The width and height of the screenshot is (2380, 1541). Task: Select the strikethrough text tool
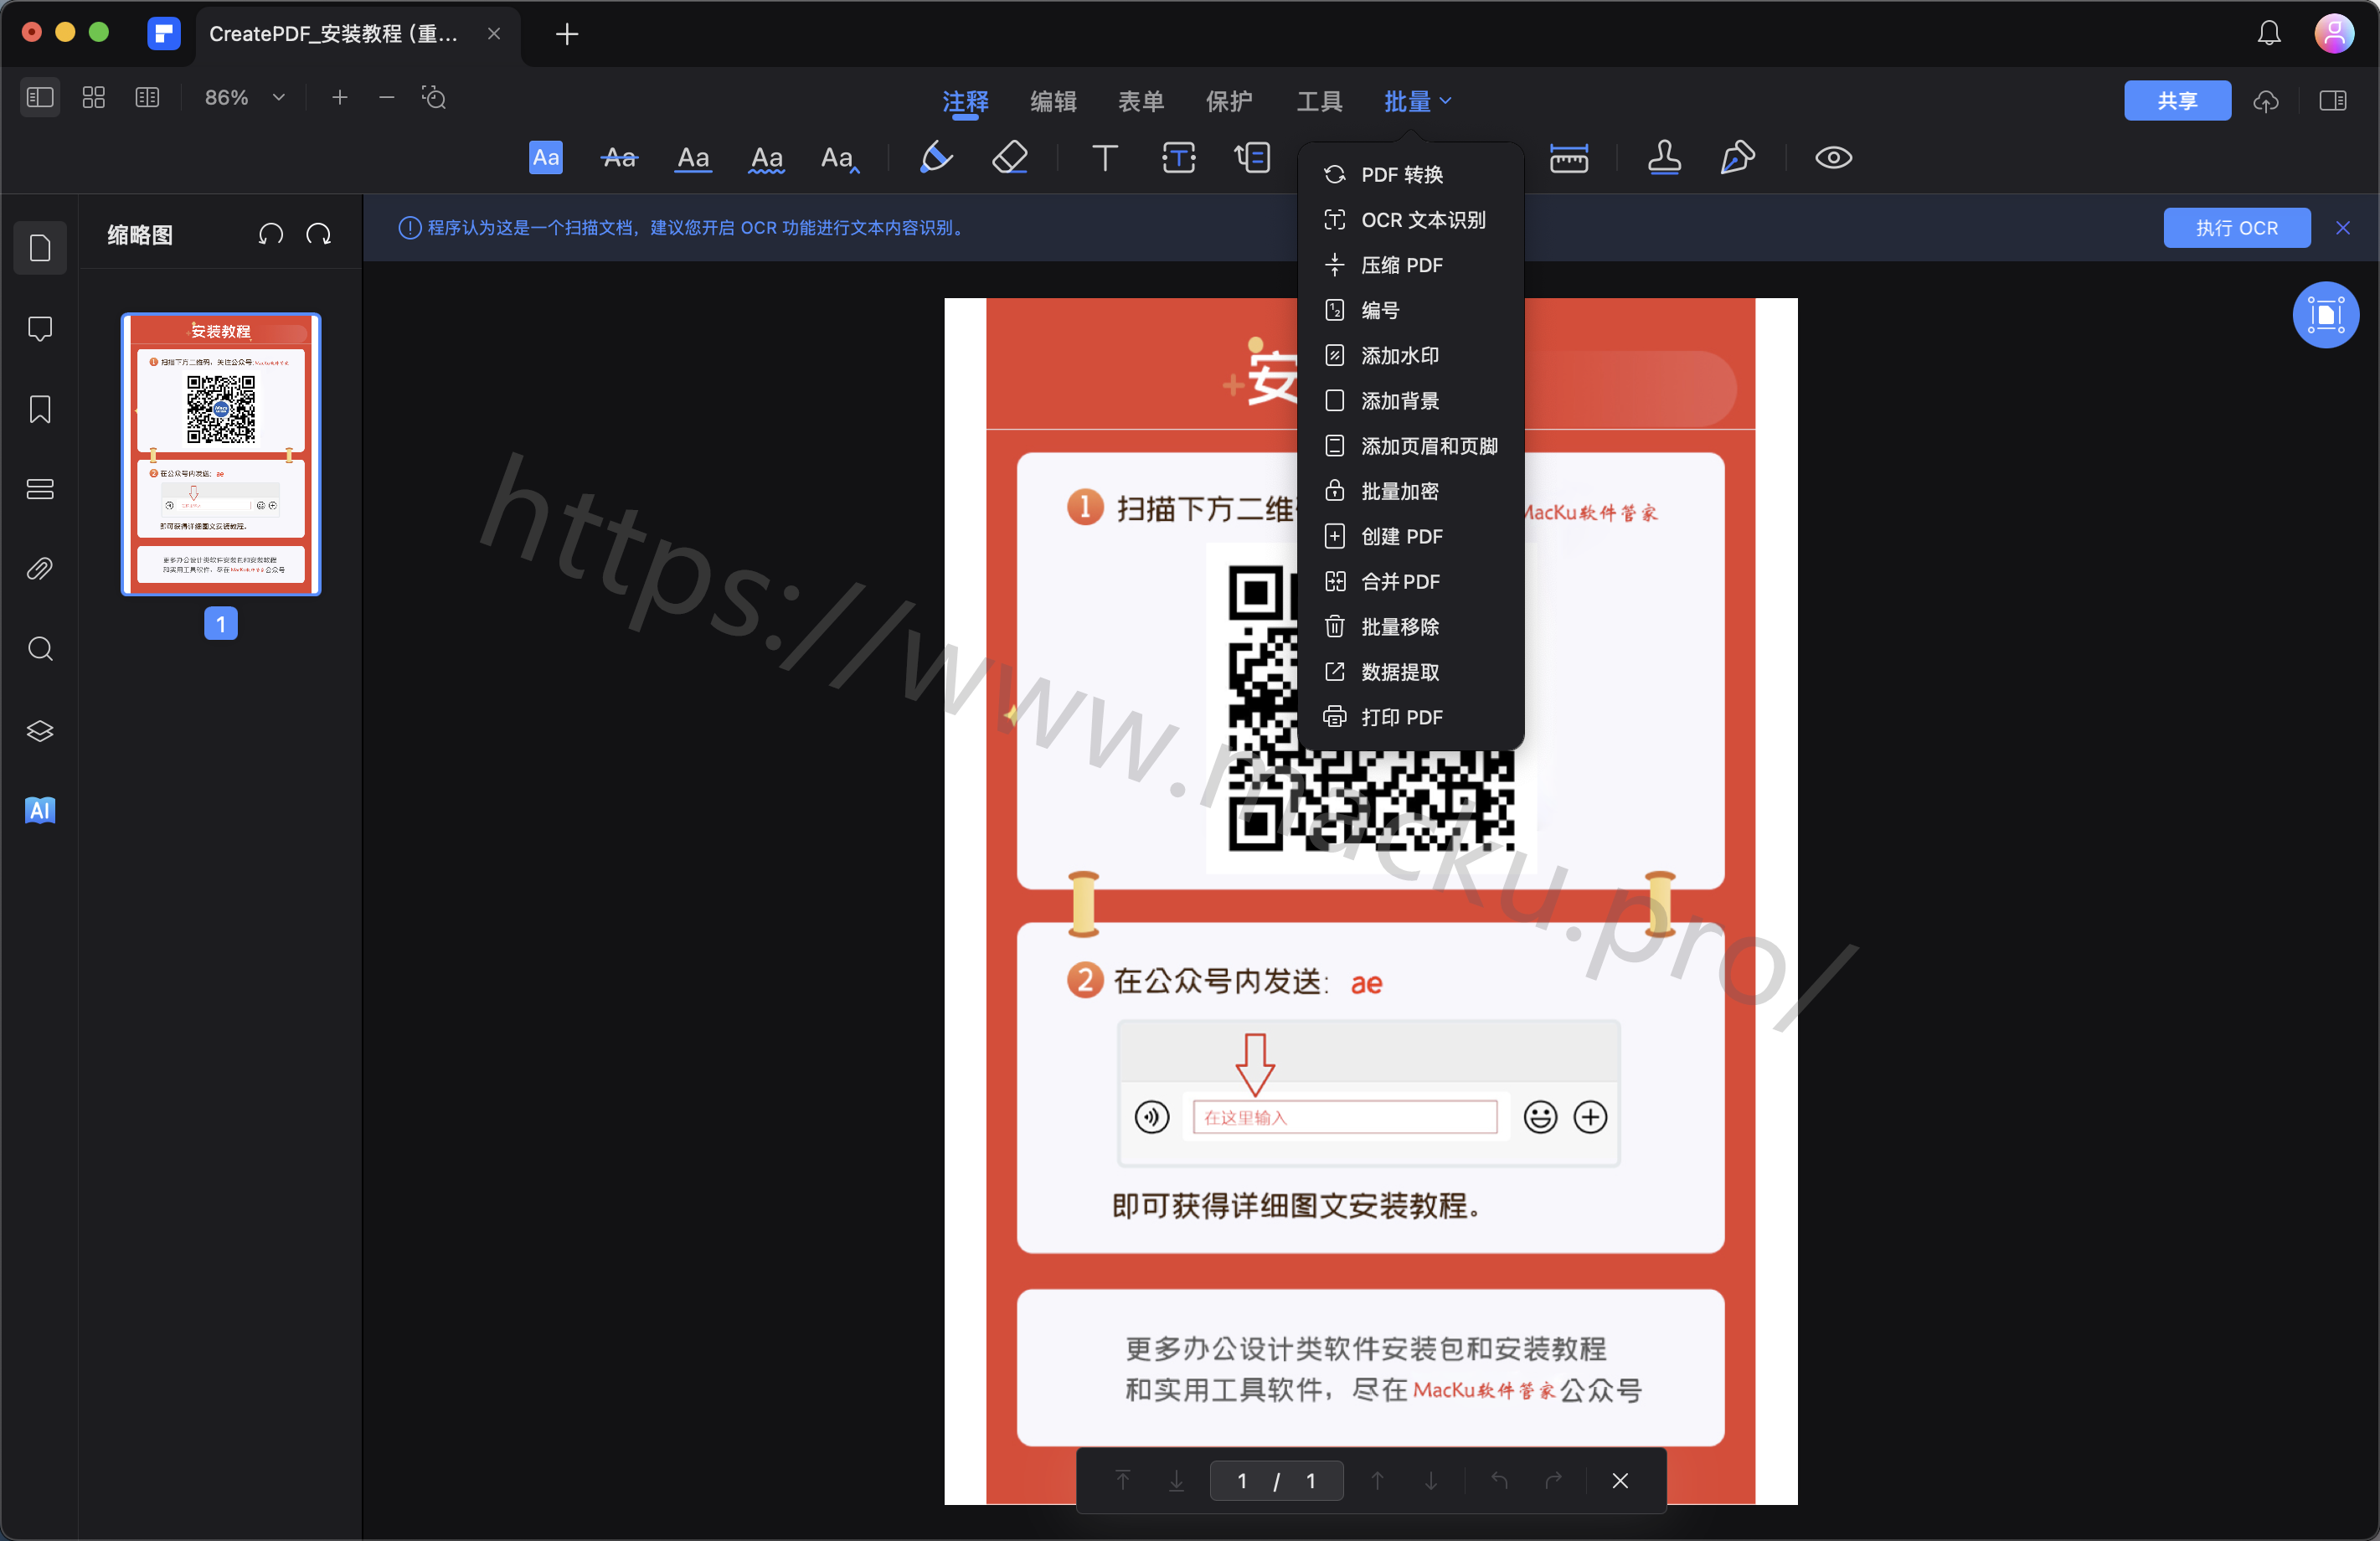[x=619, y=158]
